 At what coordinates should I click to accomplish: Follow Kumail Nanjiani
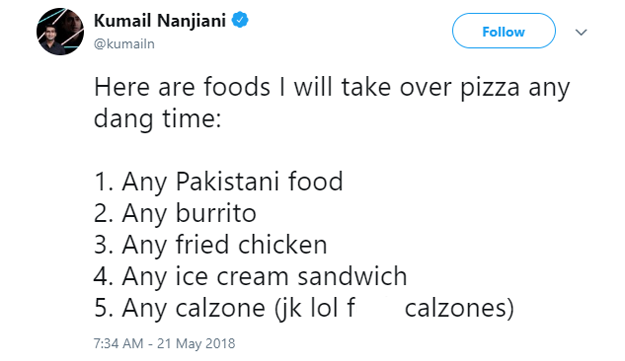[x=503, y=31]
